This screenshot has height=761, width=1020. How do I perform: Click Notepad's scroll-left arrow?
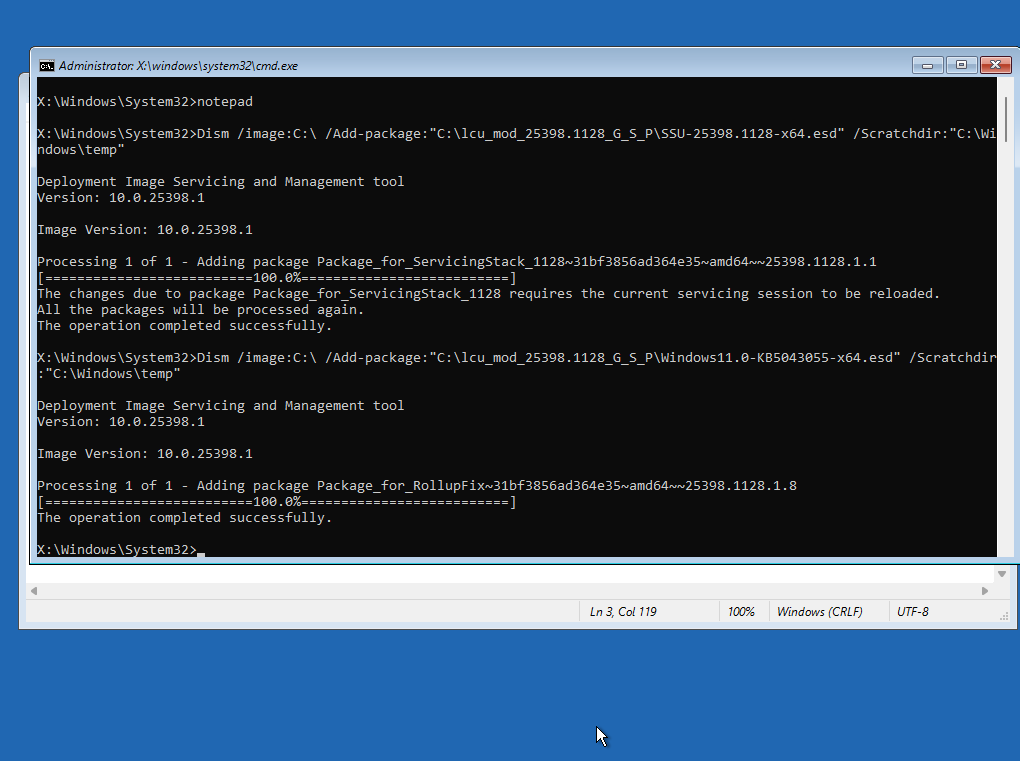point(34,591)
